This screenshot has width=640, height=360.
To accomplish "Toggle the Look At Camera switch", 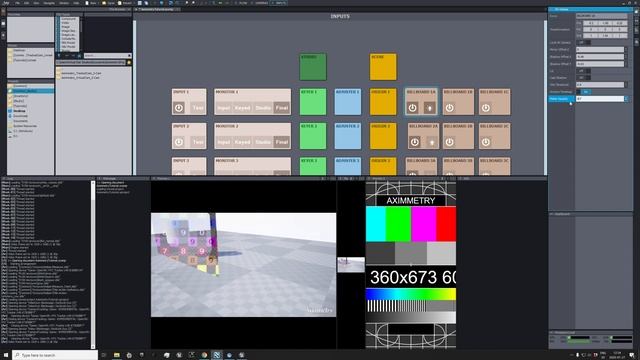I will [583, 42].
